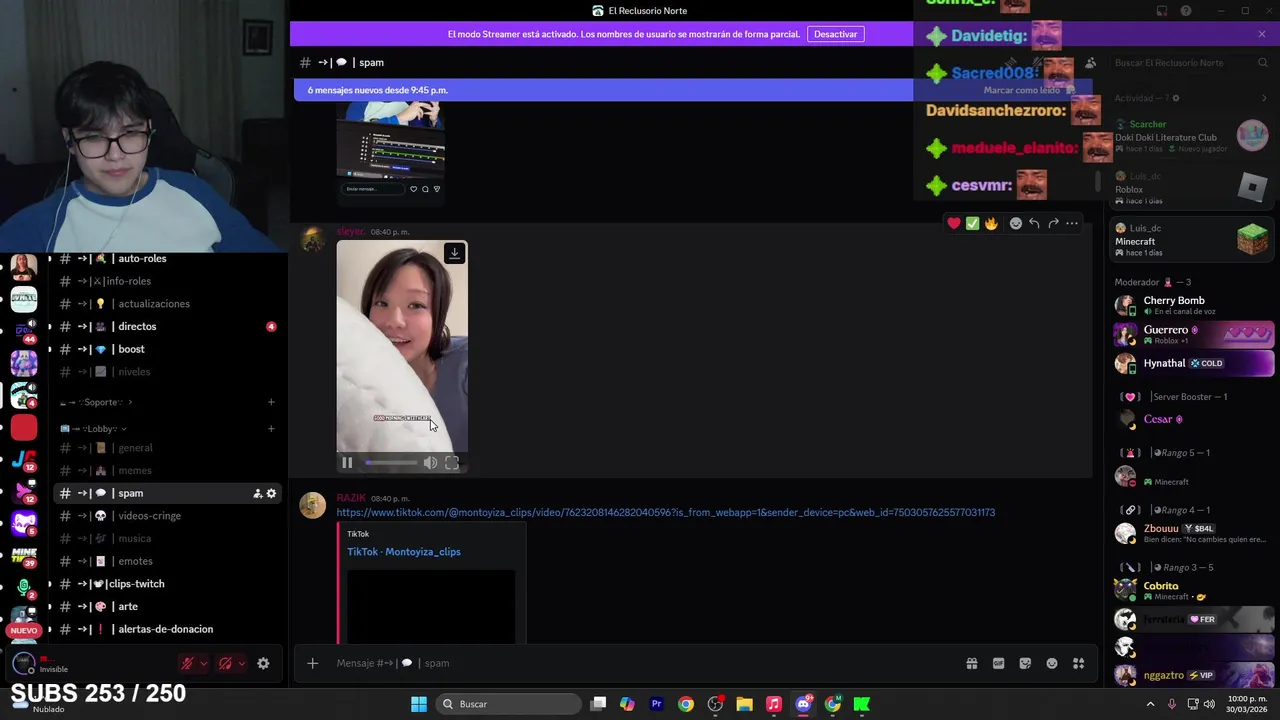Seek on the video progress bar
The image size is (1280, 720).
(391, 463)
